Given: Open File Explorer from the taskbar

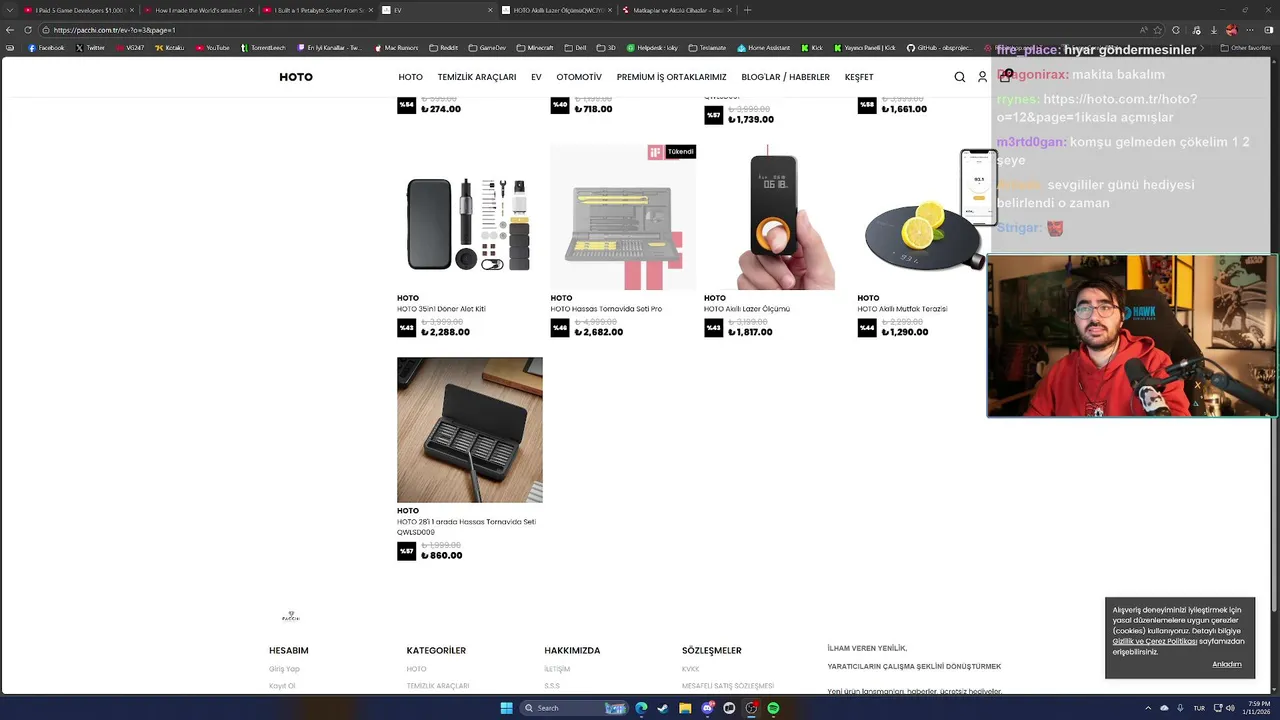Looking at the screenshot, I should point(685,708).
